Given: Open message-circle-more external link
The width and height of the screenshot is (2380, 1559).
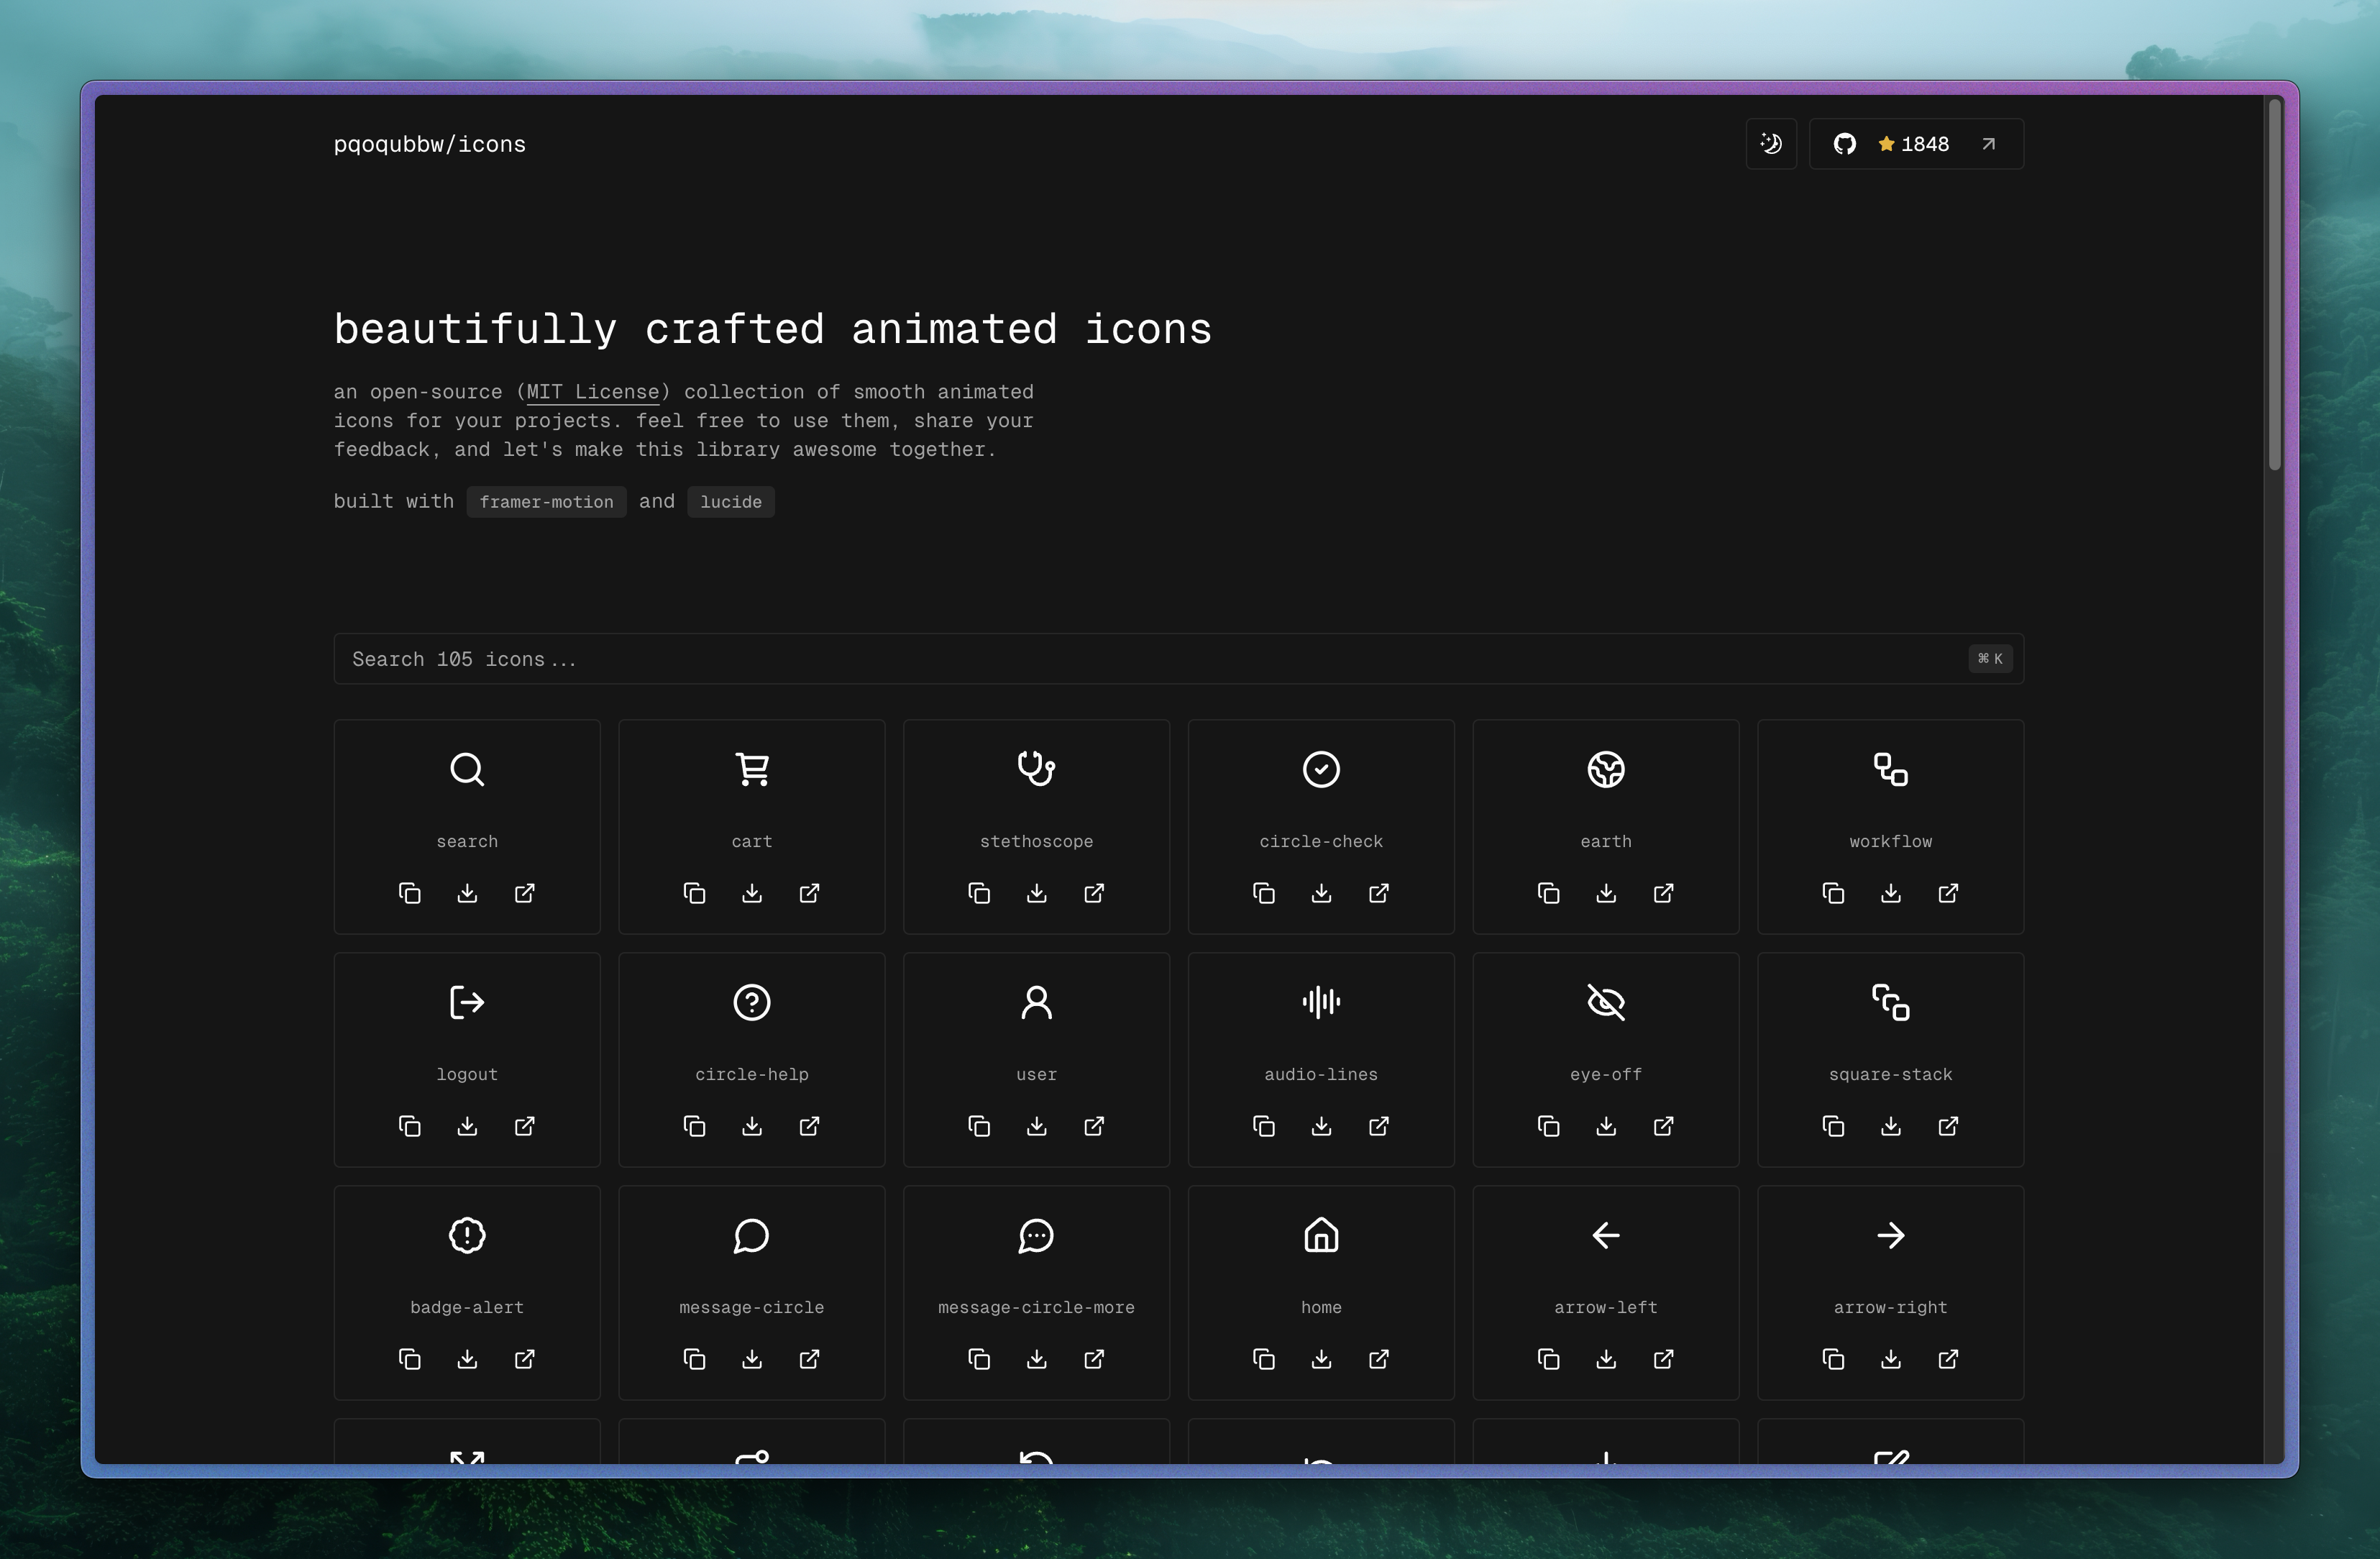Looking at the screenshot, I should (x=1094, y=1359).
